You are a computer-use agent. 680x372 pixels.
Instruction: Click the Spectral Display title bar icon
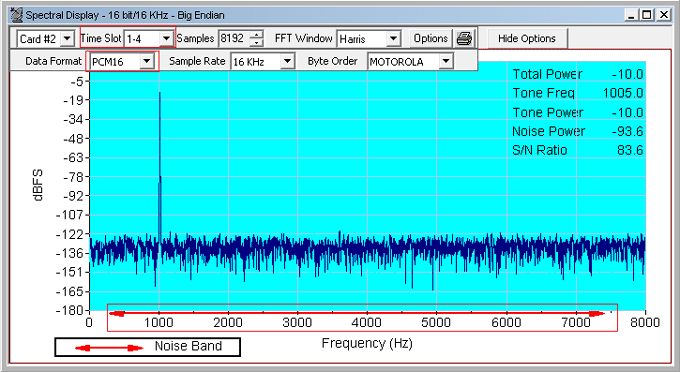tap(16, 15)
